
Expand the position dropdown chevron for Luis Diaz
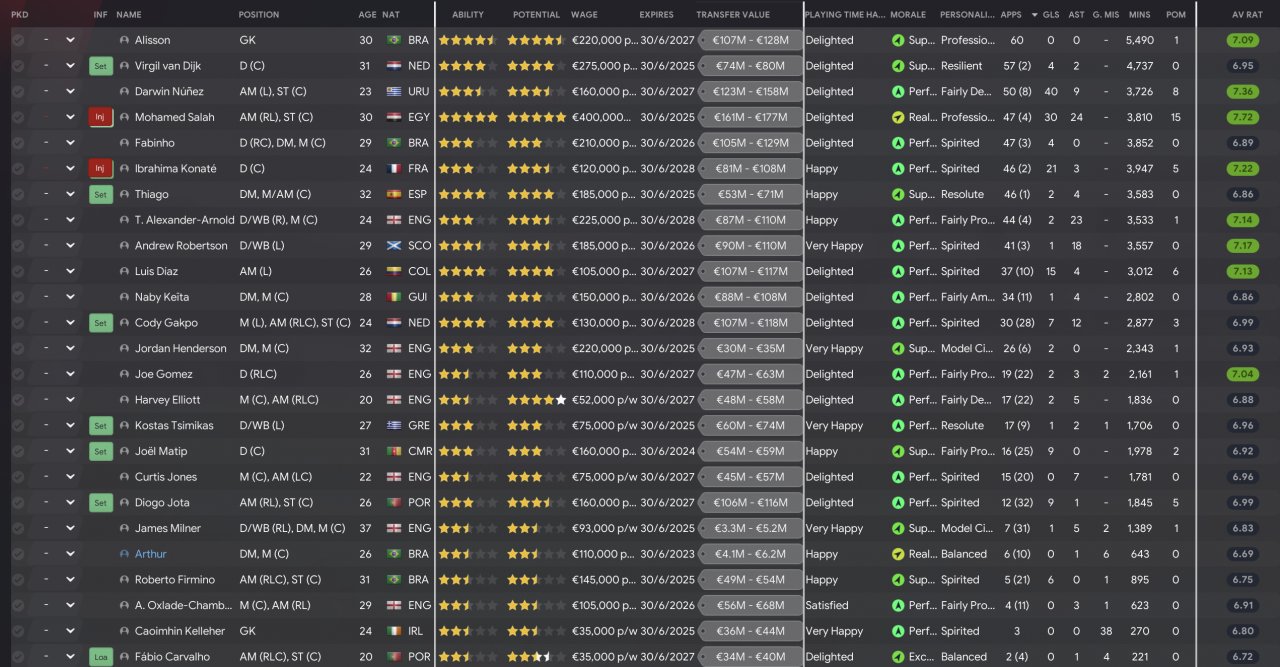(71, 271)
